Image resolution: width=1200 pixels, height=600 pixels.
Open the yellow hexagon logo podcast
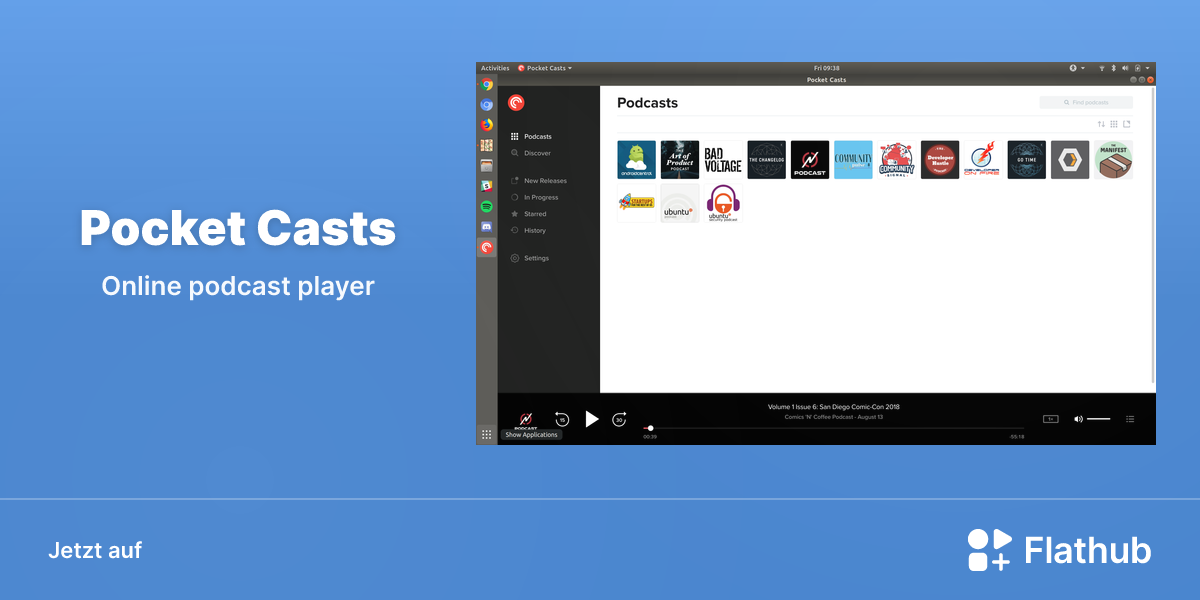(x=1070, y=160)
